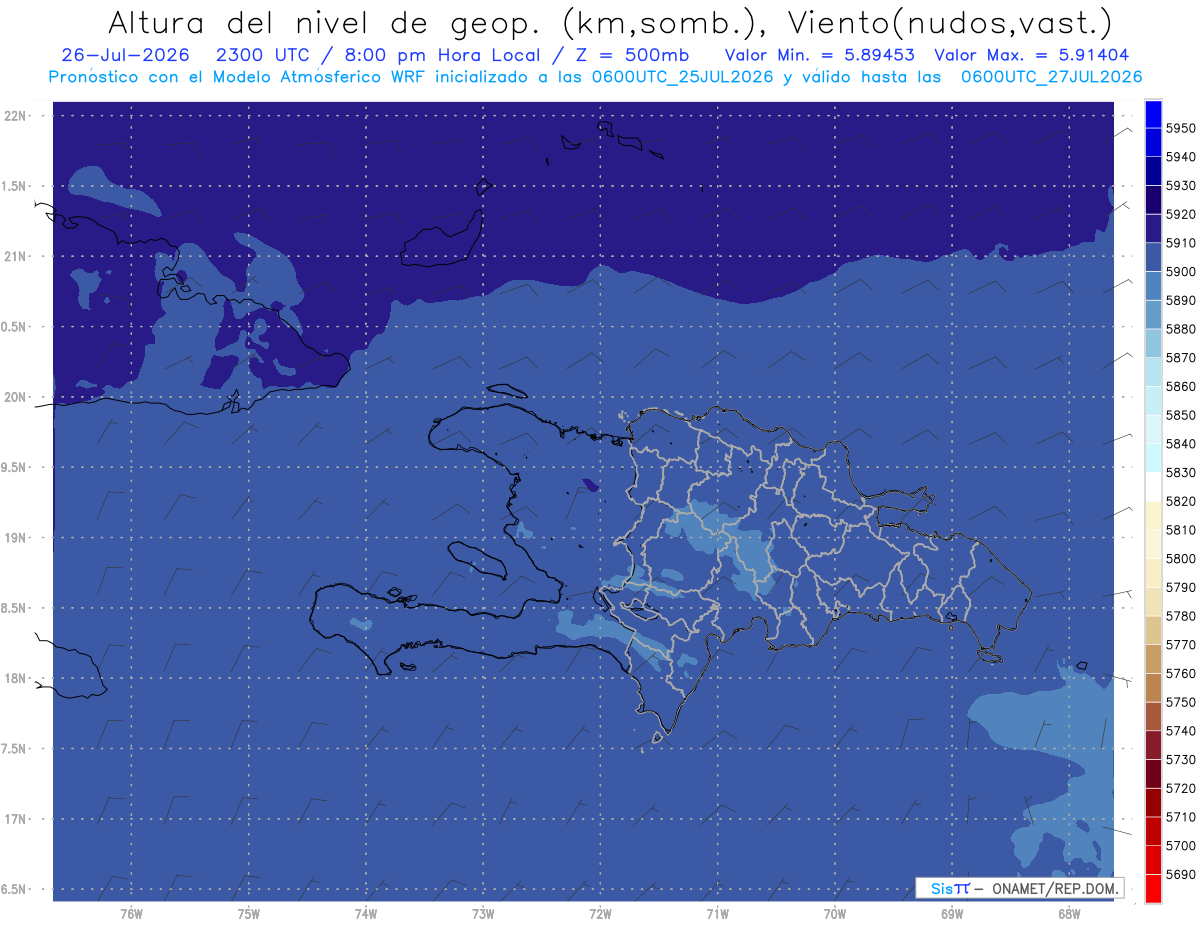Click the "20N" latitude label
1200x927 pixels.
(15, 397)
